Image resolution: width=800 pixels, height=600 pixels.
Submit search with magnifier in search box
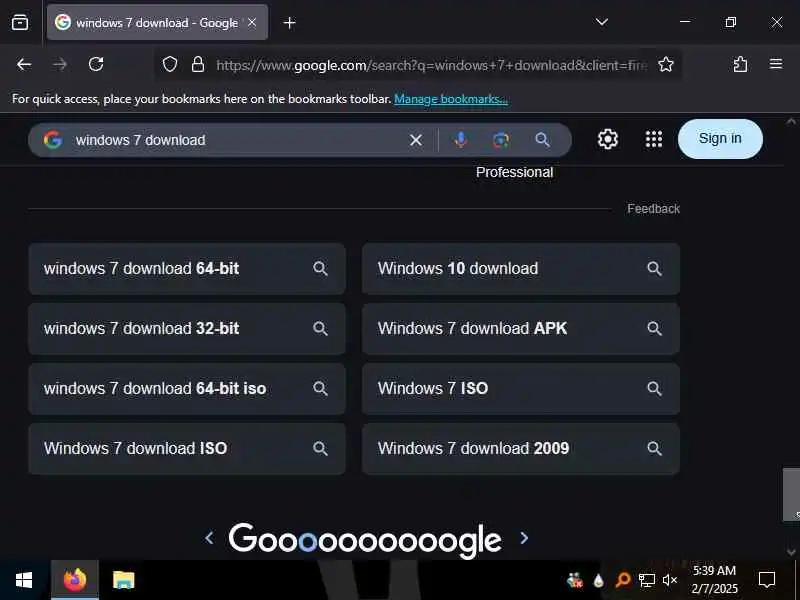[542, 139]
